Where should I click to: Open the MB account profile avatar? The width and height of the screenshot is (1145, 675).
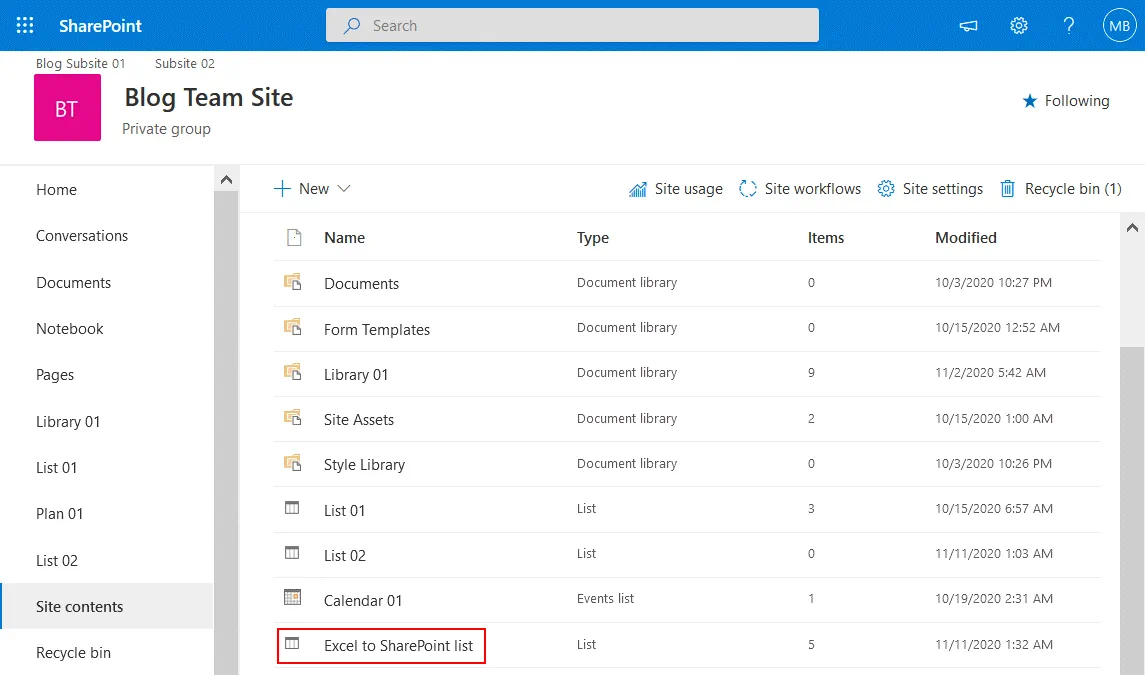1118,26
